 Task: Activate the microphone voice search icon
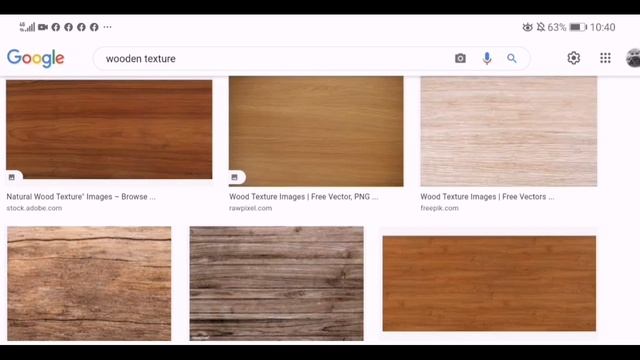point(487,58)
